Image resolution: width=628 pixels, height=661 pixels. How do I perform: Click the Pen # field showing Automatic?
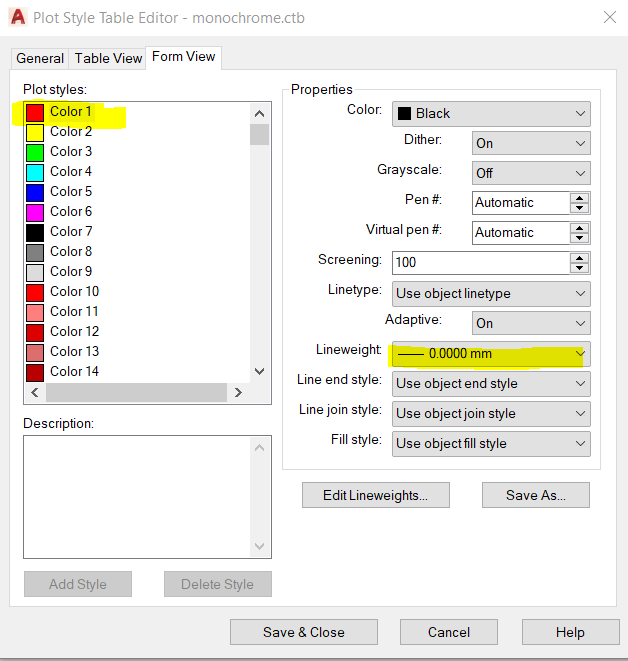click(521, 203)
